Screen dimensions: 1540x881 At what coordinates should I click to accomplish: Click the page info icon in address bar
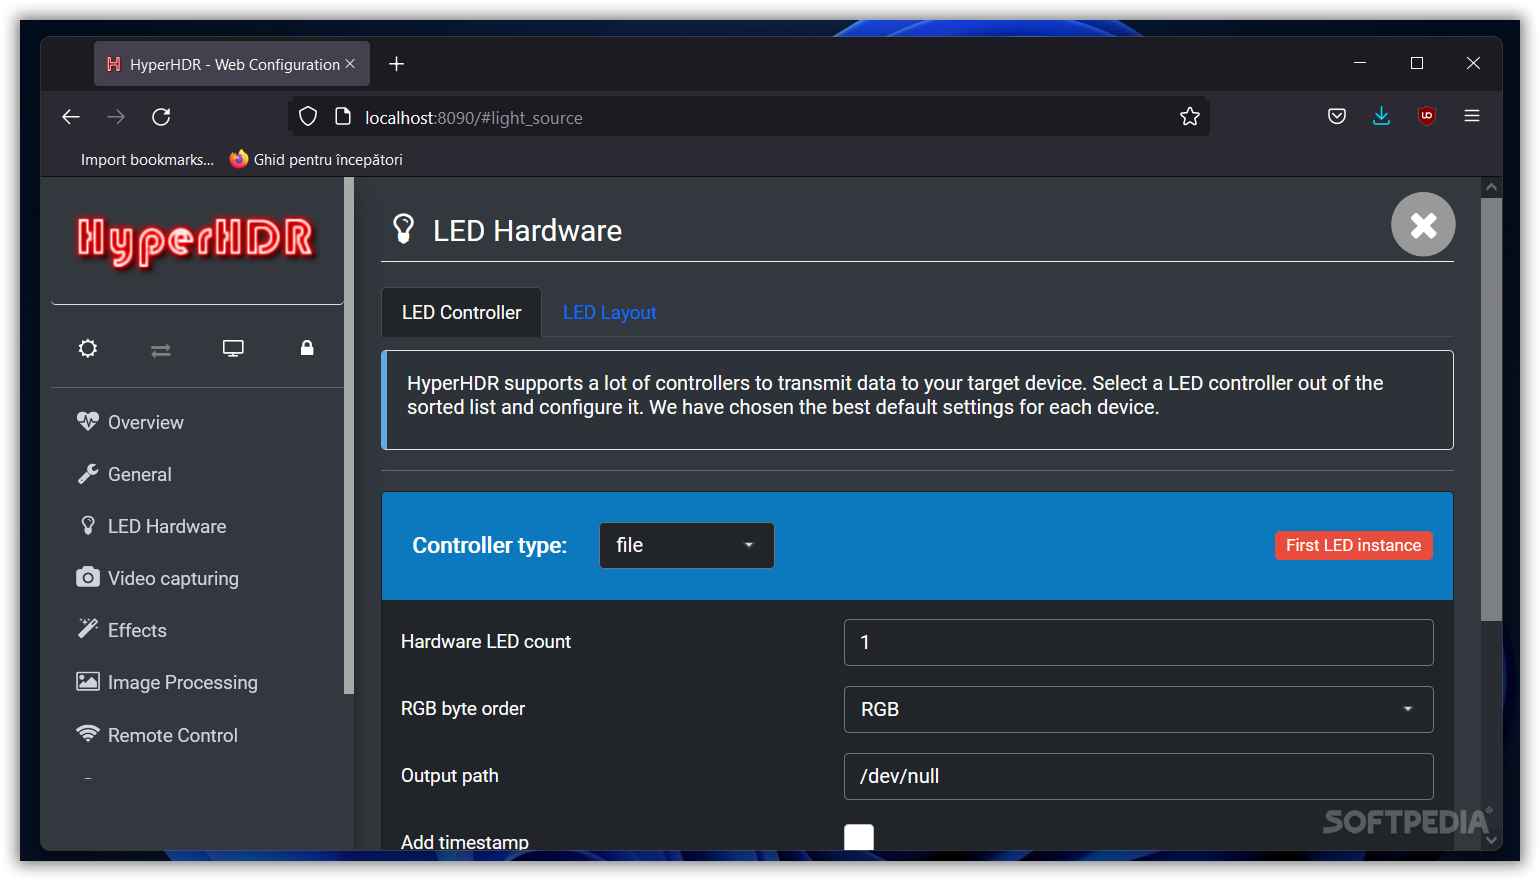point(343,117)
